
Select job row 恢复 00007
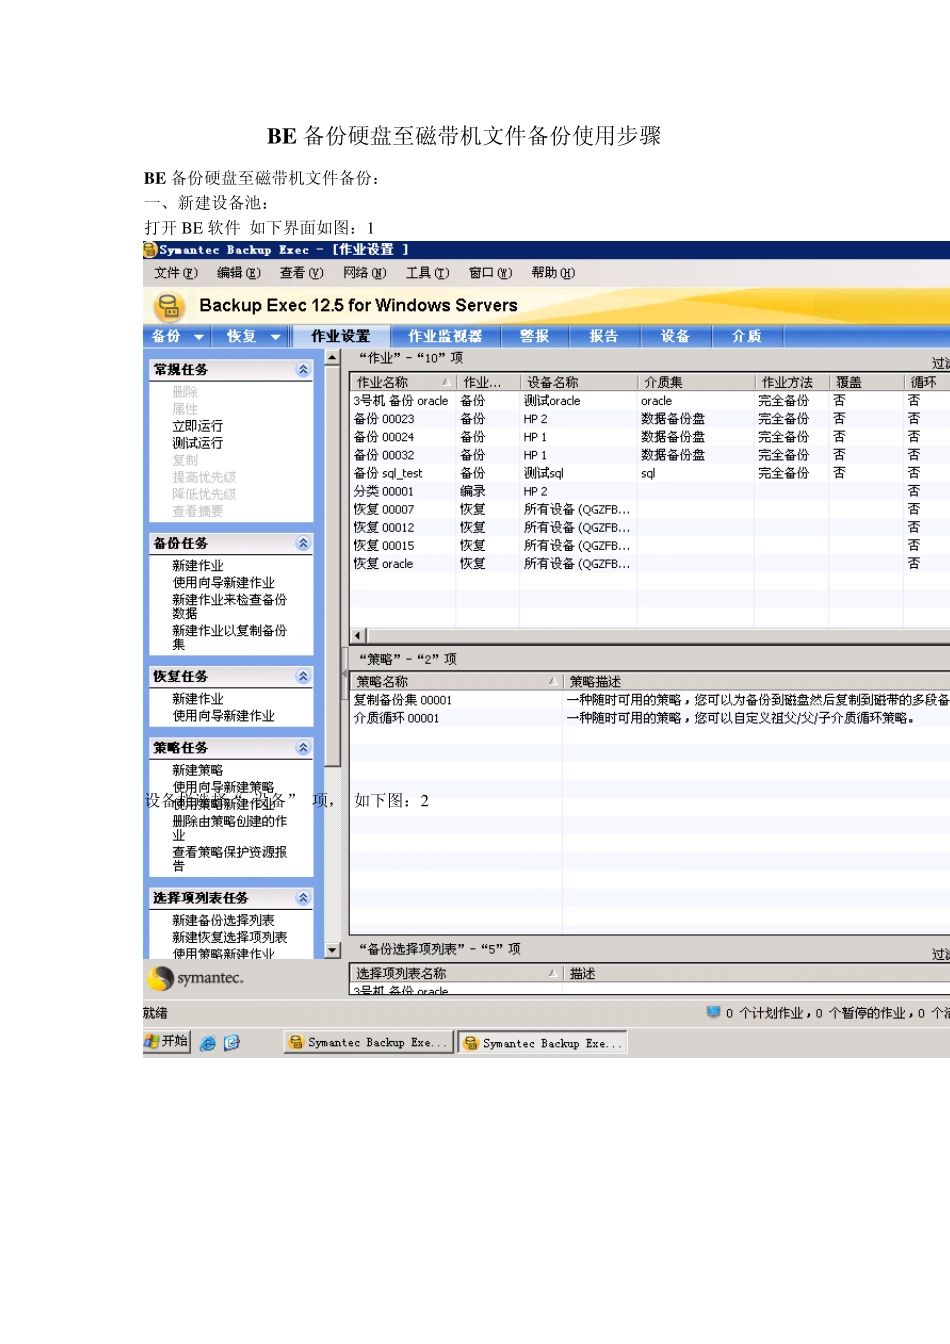point(650,509)
